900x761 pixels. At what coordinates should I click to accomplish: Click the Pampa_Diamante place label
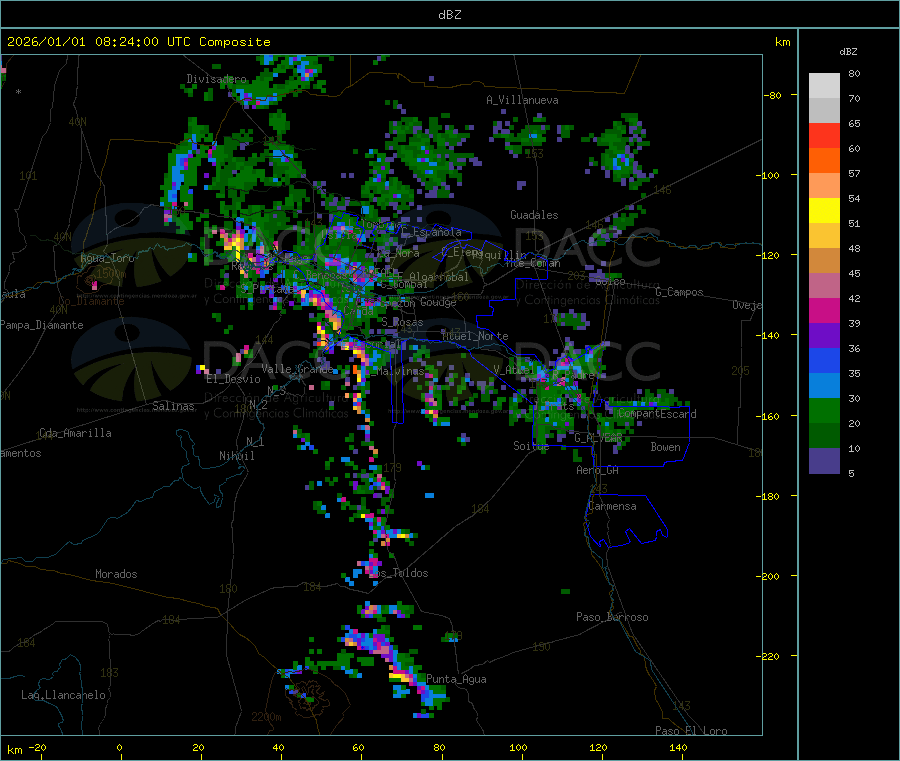click(42, 325)
